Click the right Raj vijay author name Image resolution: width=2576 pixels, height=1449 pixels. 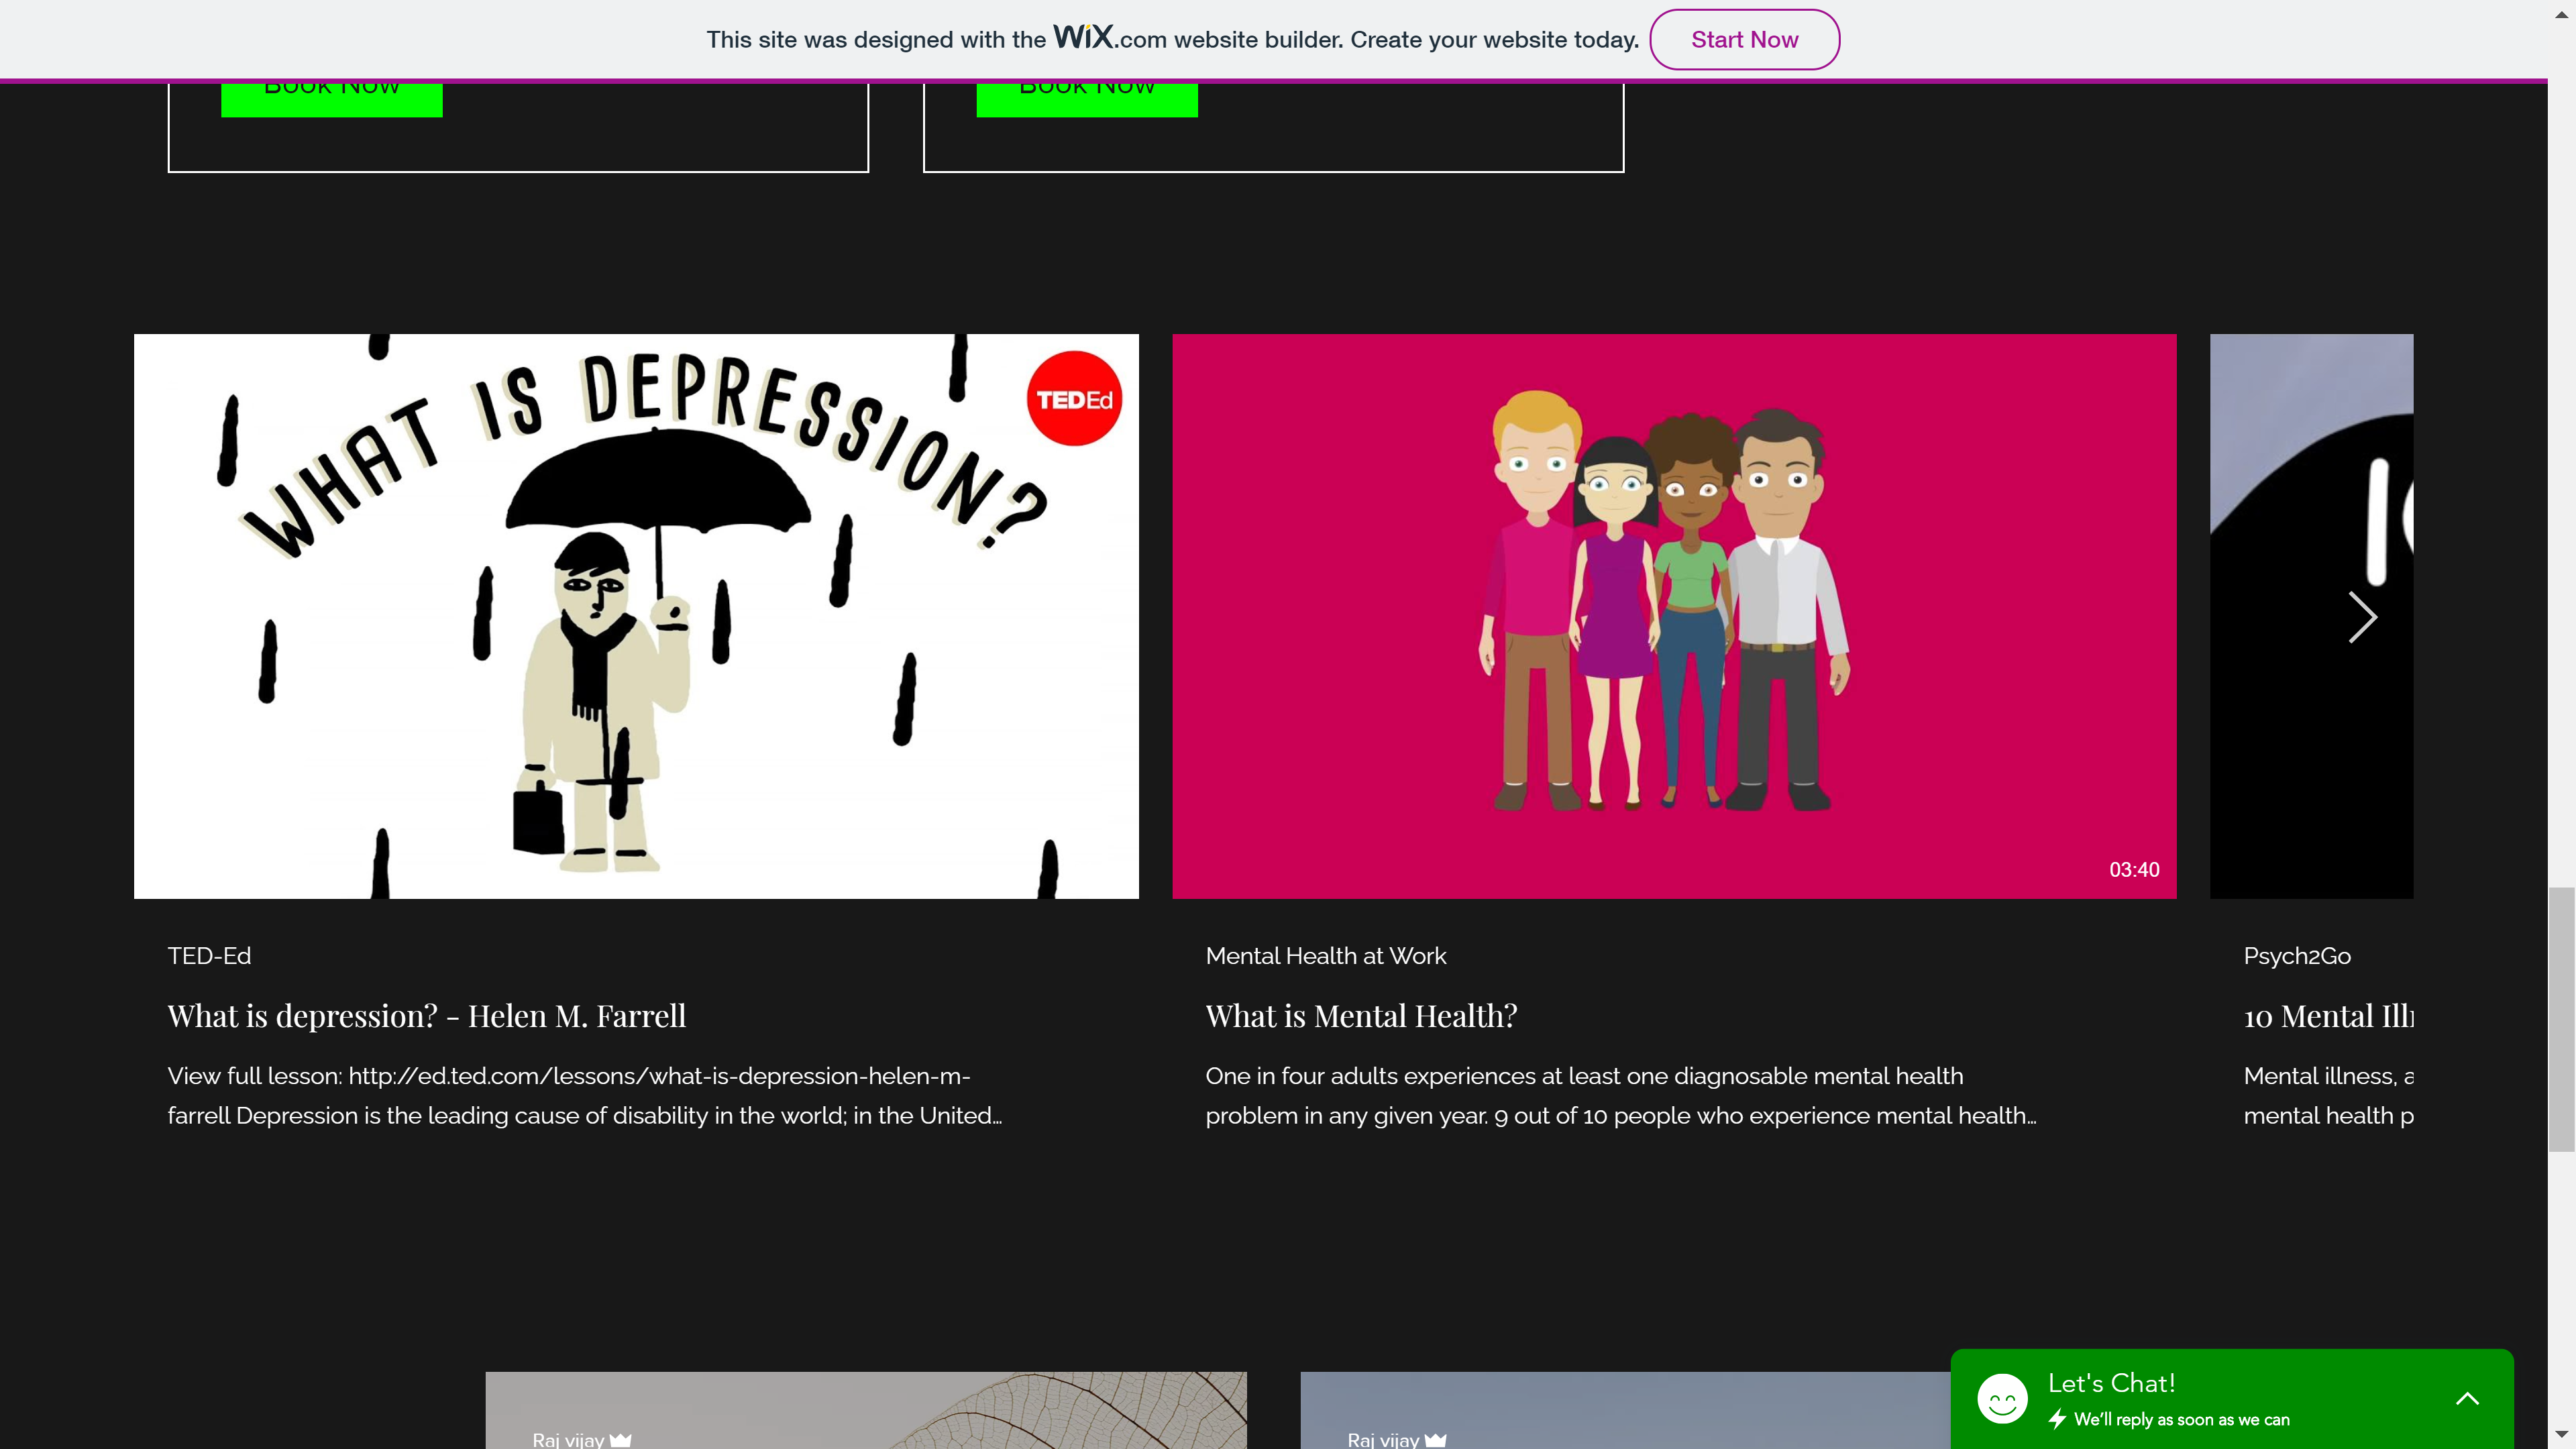pyautogui.click(x=1383, y=1439)
